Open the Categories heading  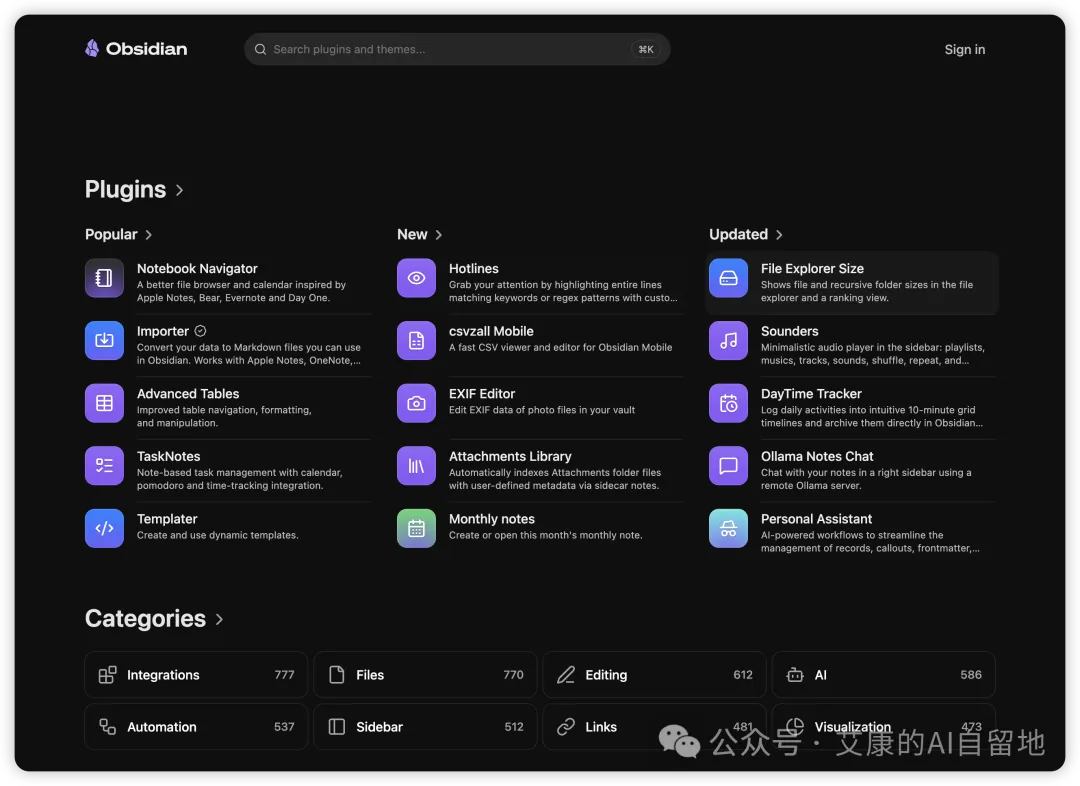tap(145, 619)
